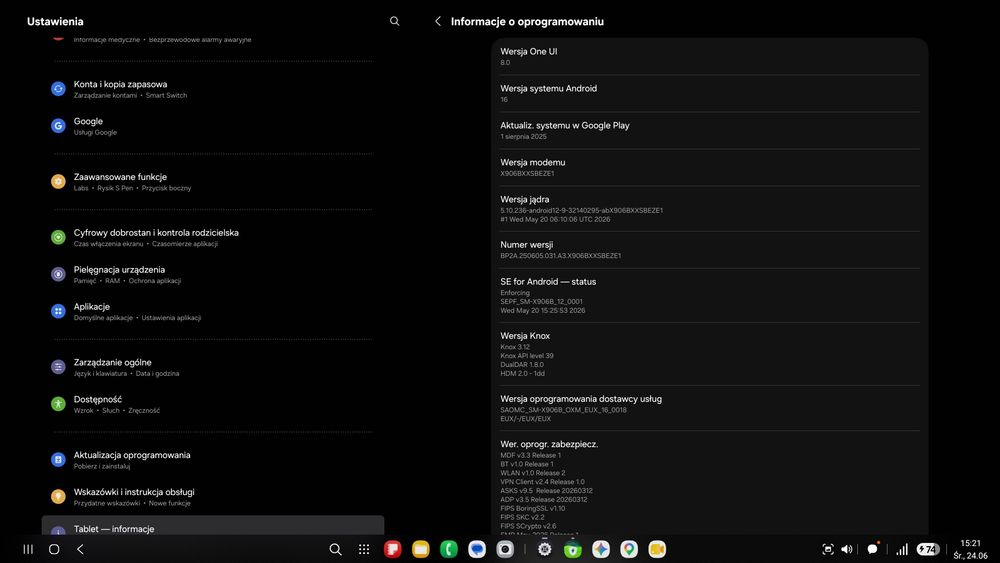1000x563 pixels.
Task: Tap SE for Android — status row
Action: tap(709, 295)
